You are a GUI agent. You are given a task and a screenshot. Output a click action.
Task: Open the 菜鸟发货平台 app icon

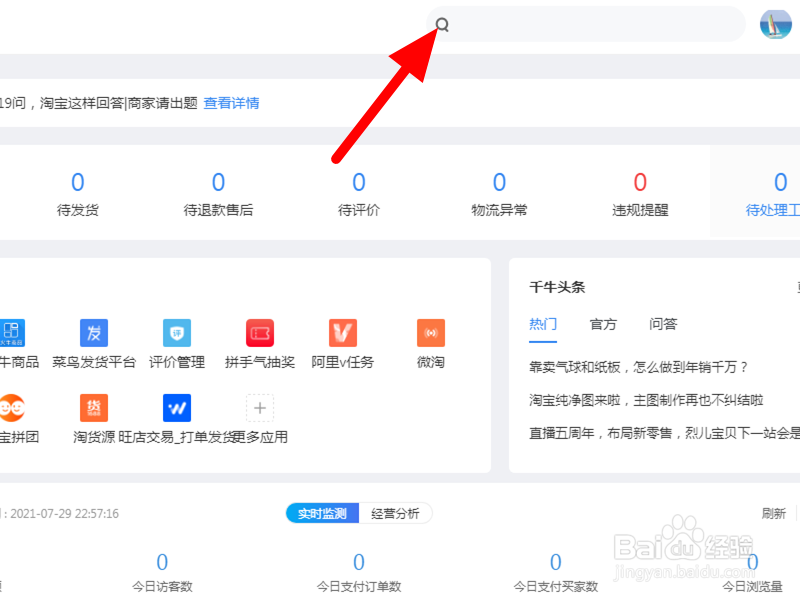(x=93, y=333)
